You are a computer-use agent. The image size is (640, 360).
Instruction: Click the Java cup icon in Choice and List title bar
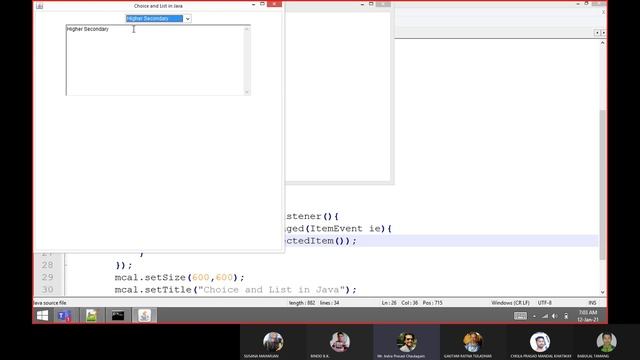(40, 6)
